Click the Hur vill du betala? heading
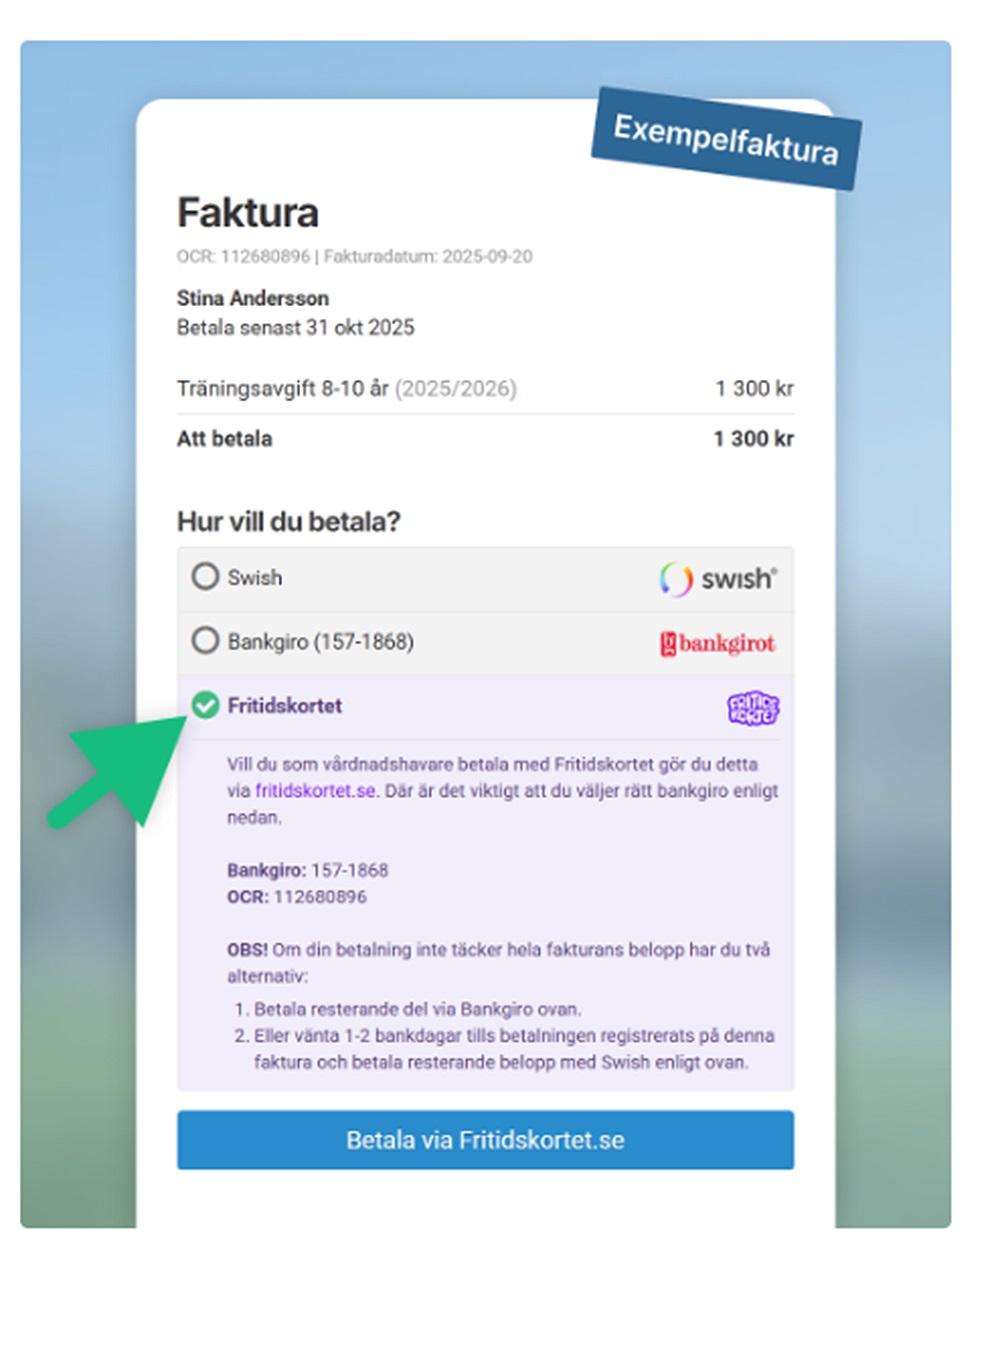Viewport: 1000px width, 1370px height. pyautogui.click(x=289, y=521)
